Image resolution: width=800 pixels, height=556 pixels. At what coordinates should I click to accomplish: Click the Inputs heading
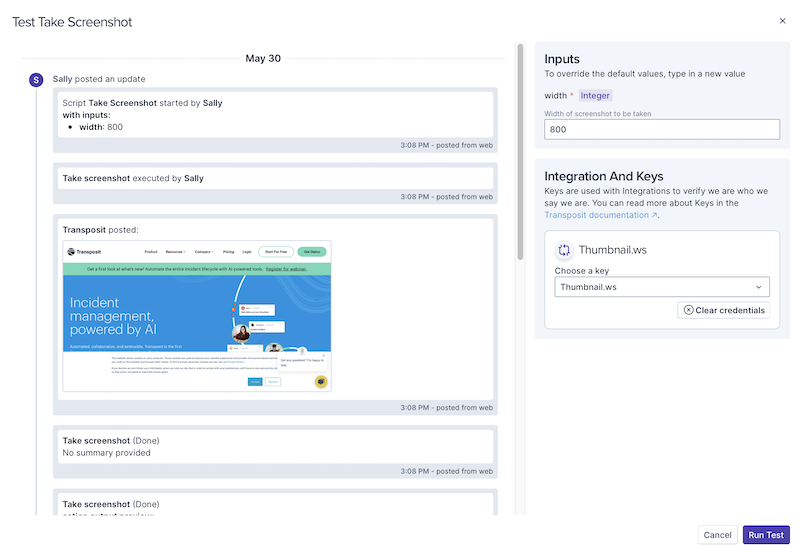pyautogui.click(x=562, y=59)
